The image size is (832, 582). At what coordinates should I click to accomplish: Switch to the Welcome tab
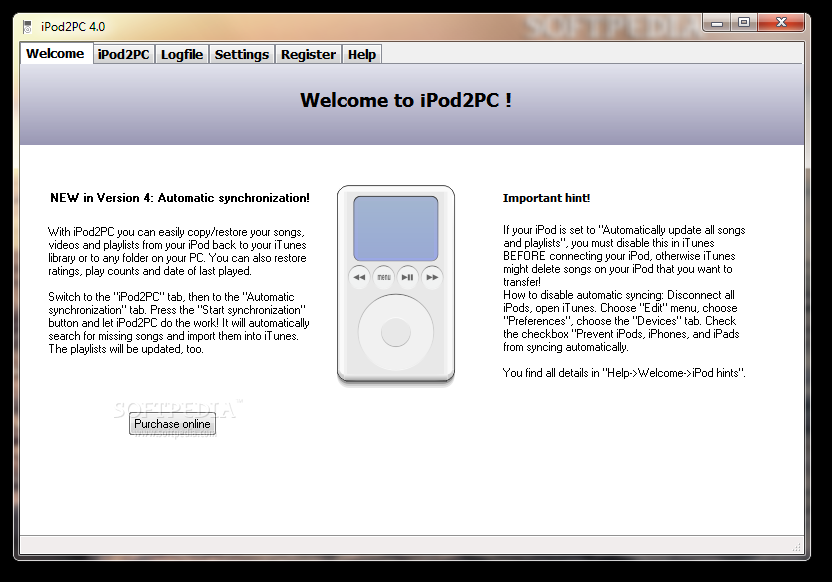[x=55, y=54]
